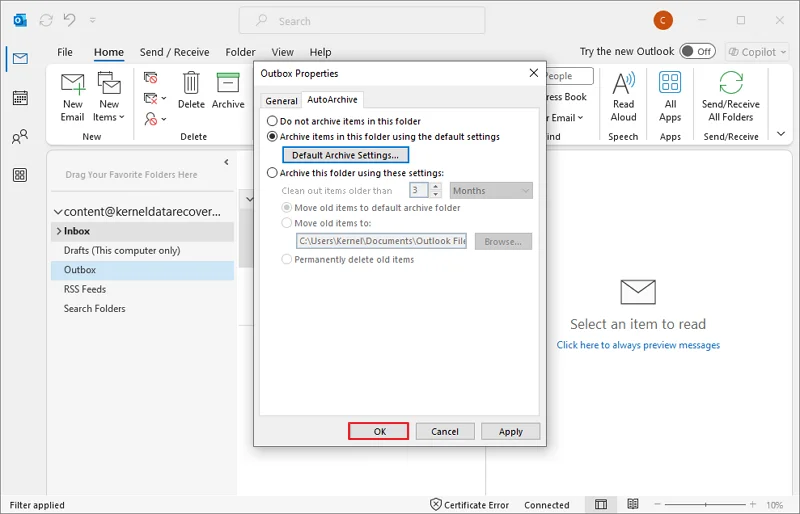Click the zoom out minus icon
This screenshot has width=800, height=514.
[658, 504]
